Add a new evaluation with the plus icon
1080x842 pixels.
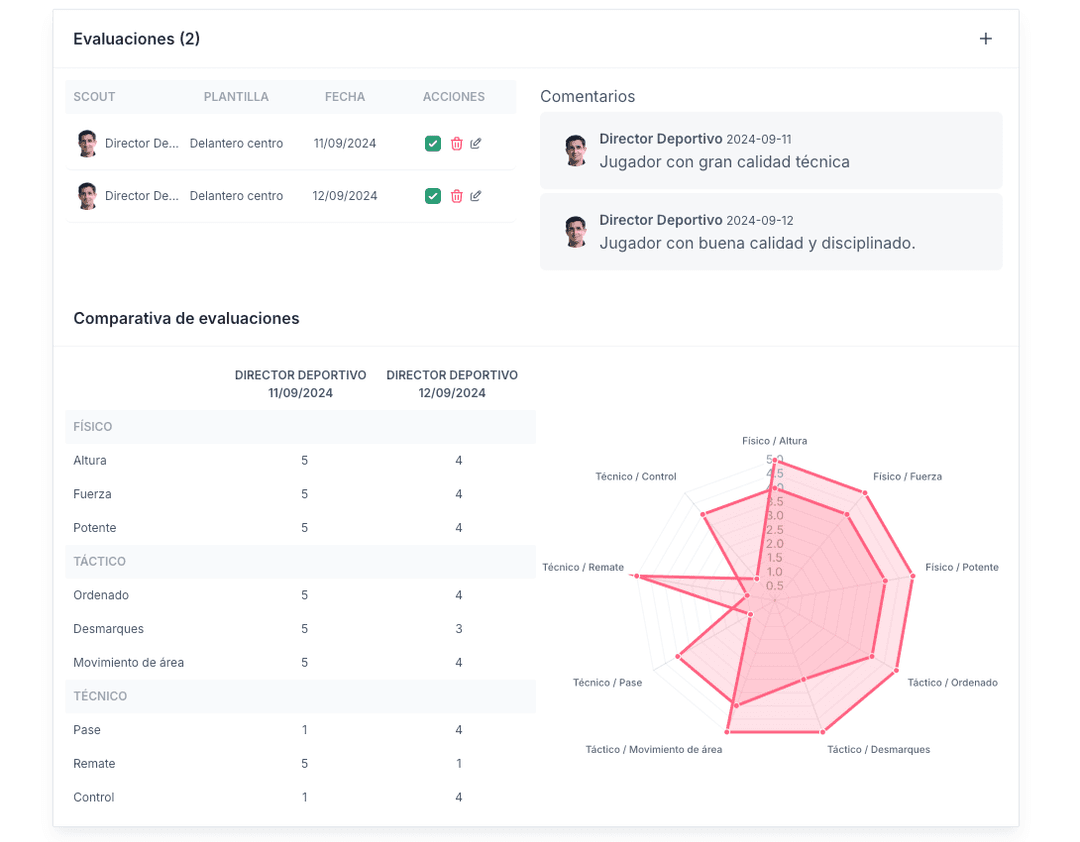986,38
